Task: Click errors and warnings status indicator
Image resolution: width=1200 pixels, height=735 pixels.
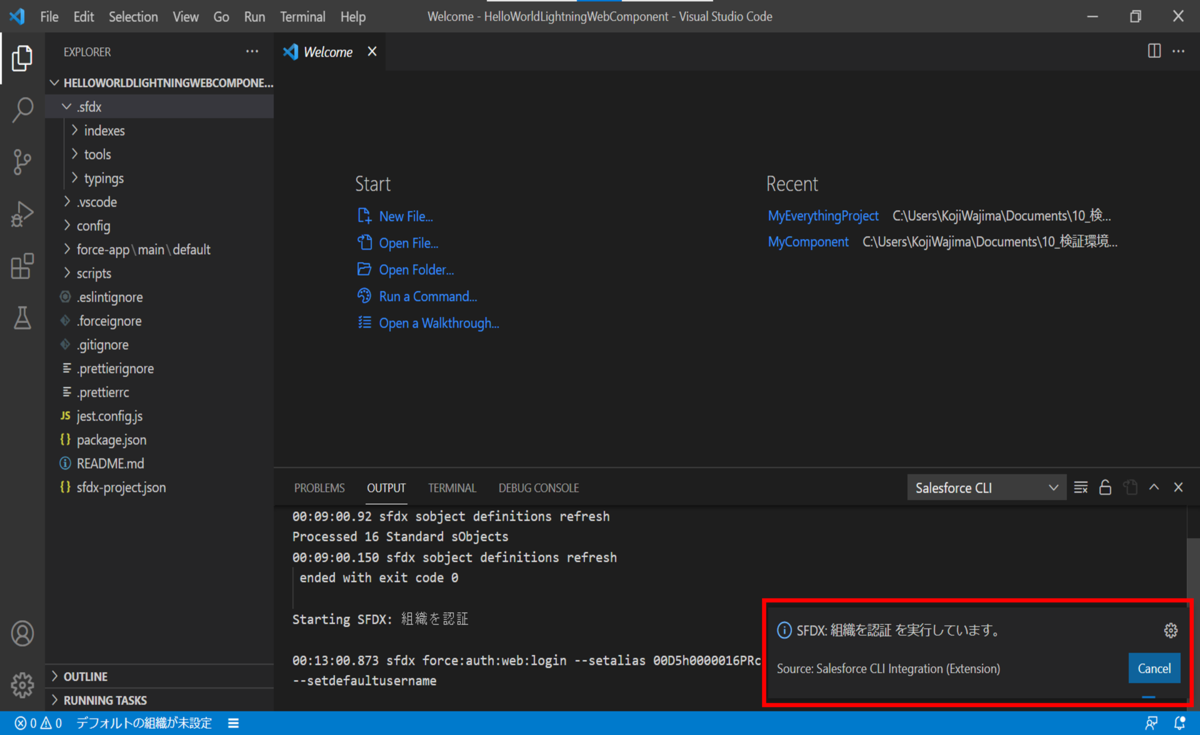Action: (38, 723)
